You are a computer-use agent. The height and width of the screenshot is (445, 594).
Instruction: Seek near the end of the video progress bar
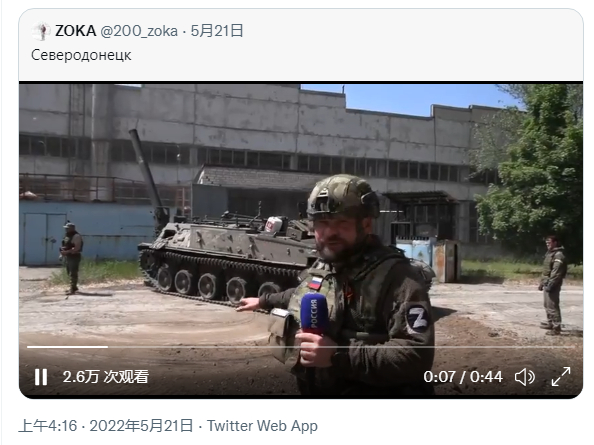click(564, 347)
